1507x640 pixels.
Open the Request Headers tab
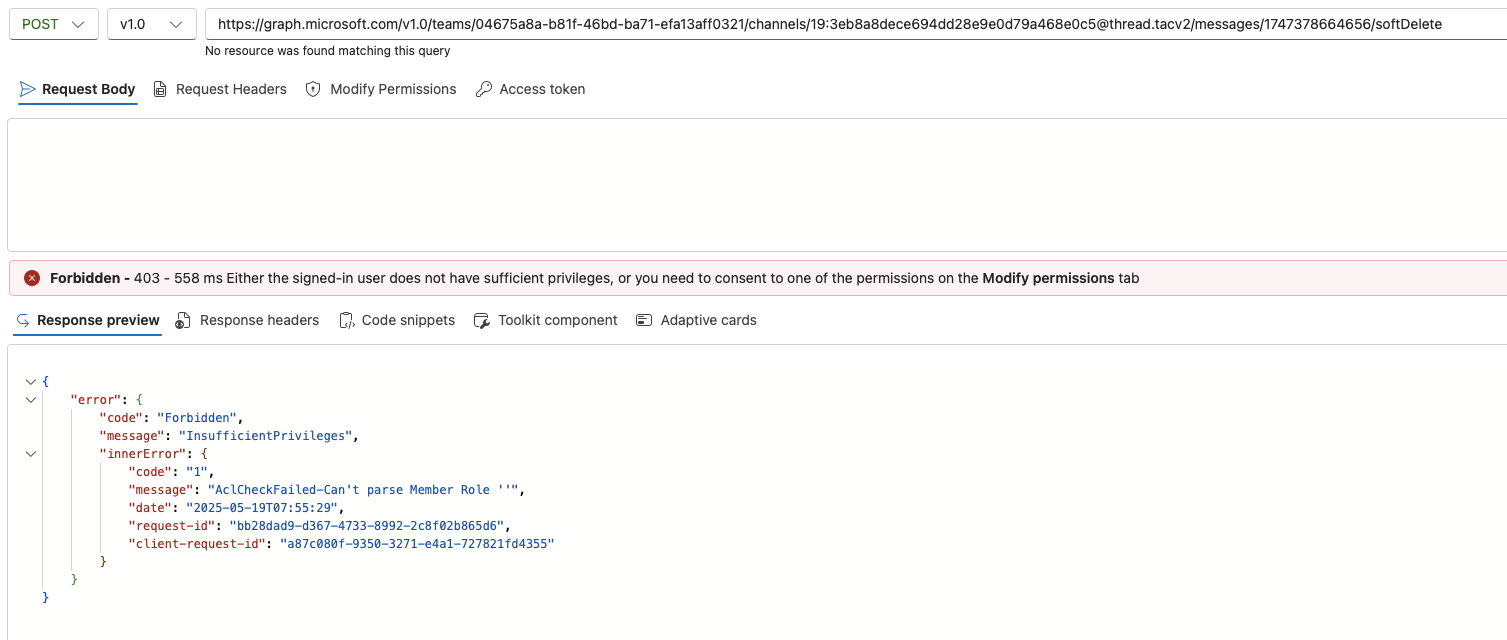point(230,89)
